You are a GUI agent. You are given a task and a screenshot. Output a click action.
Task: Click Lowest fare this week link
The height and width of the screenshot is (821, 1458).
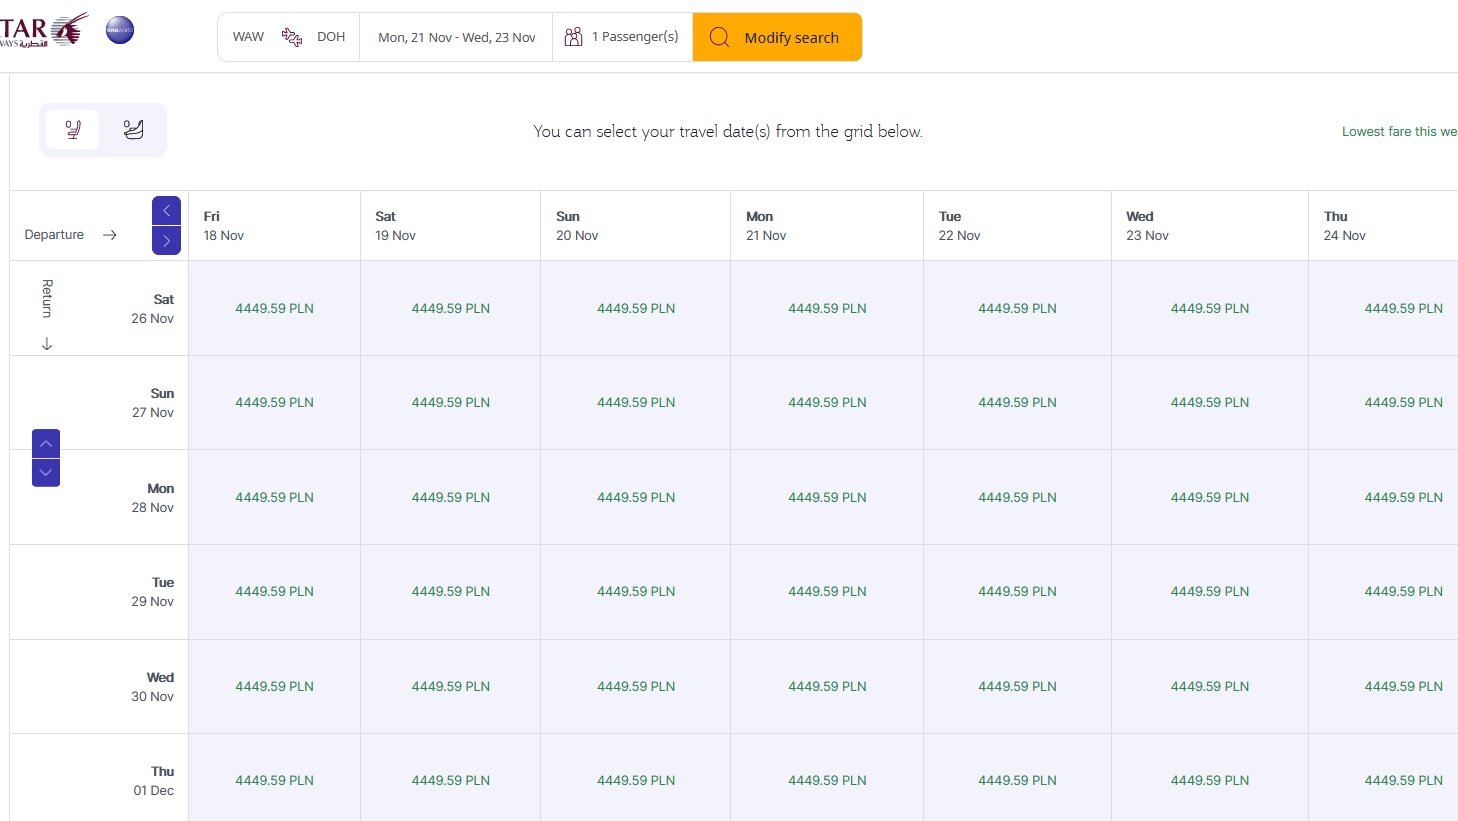click(1399, 131)
